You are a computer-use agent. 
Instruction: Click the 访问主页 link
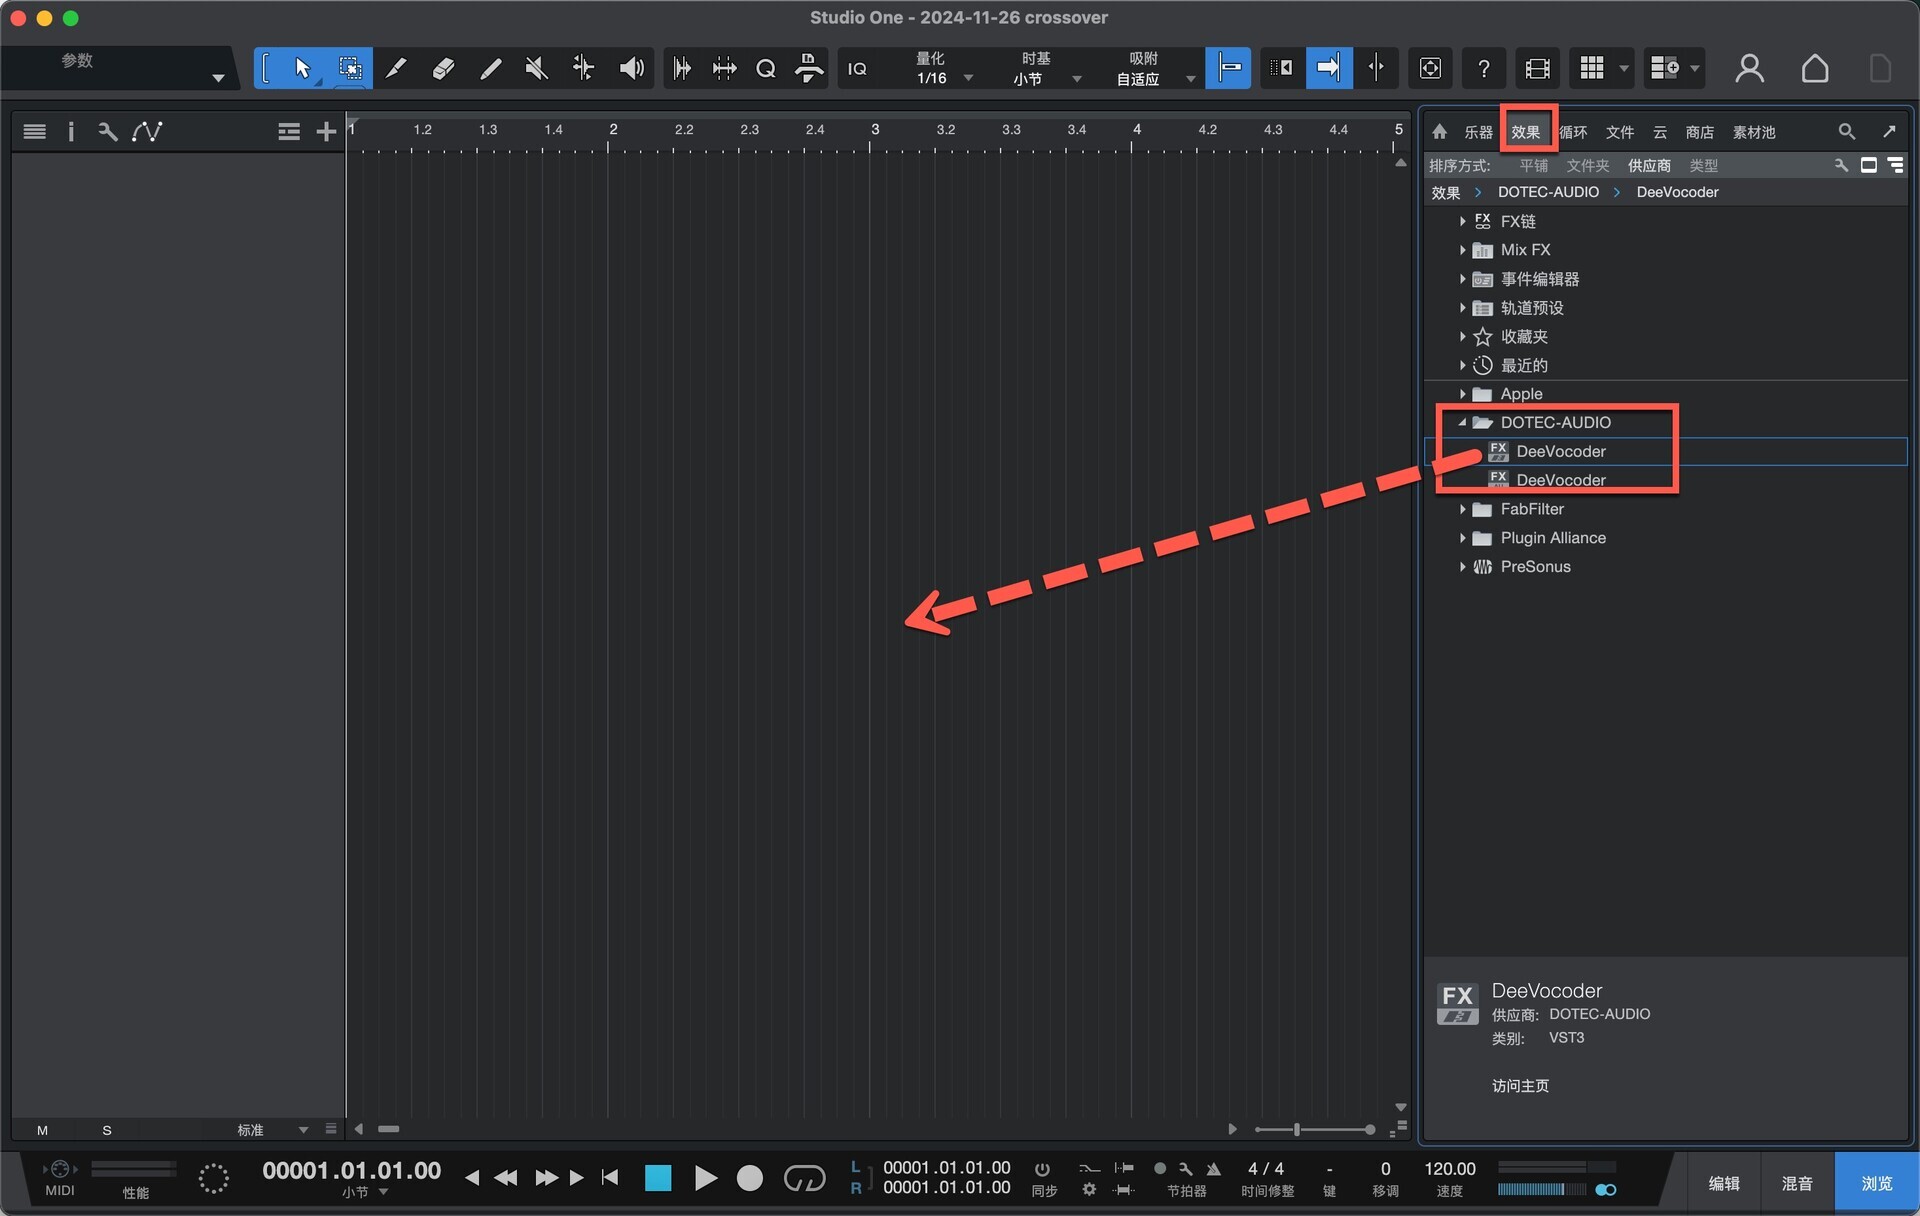pyautogui.click(x=1520, y=1086)
